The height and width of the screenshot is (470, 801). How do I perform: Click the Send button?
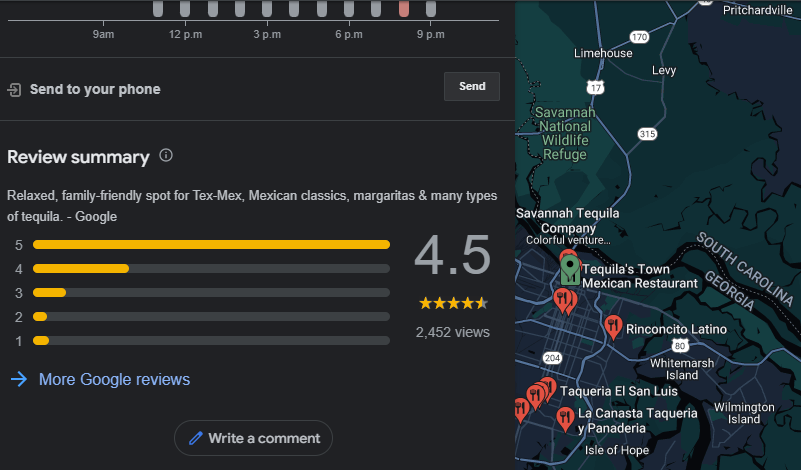point(472,86)
